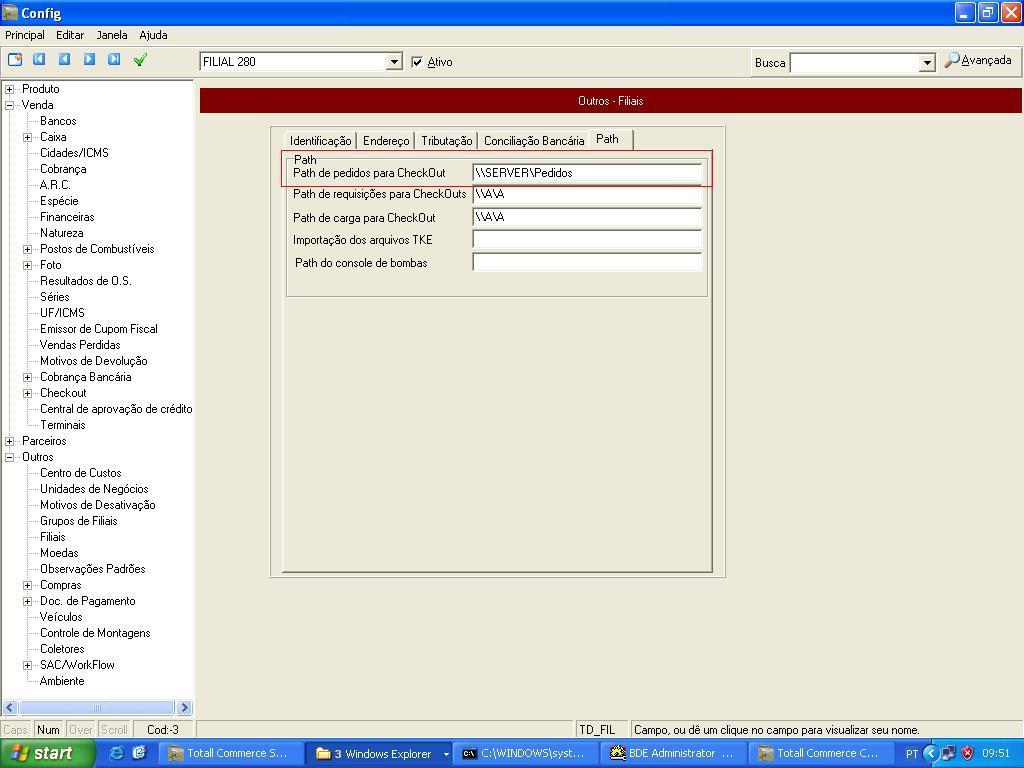The width and height of the screenshot is (1024, 768).
Task: Click the next record arrow icon
Action: point(89,60)
